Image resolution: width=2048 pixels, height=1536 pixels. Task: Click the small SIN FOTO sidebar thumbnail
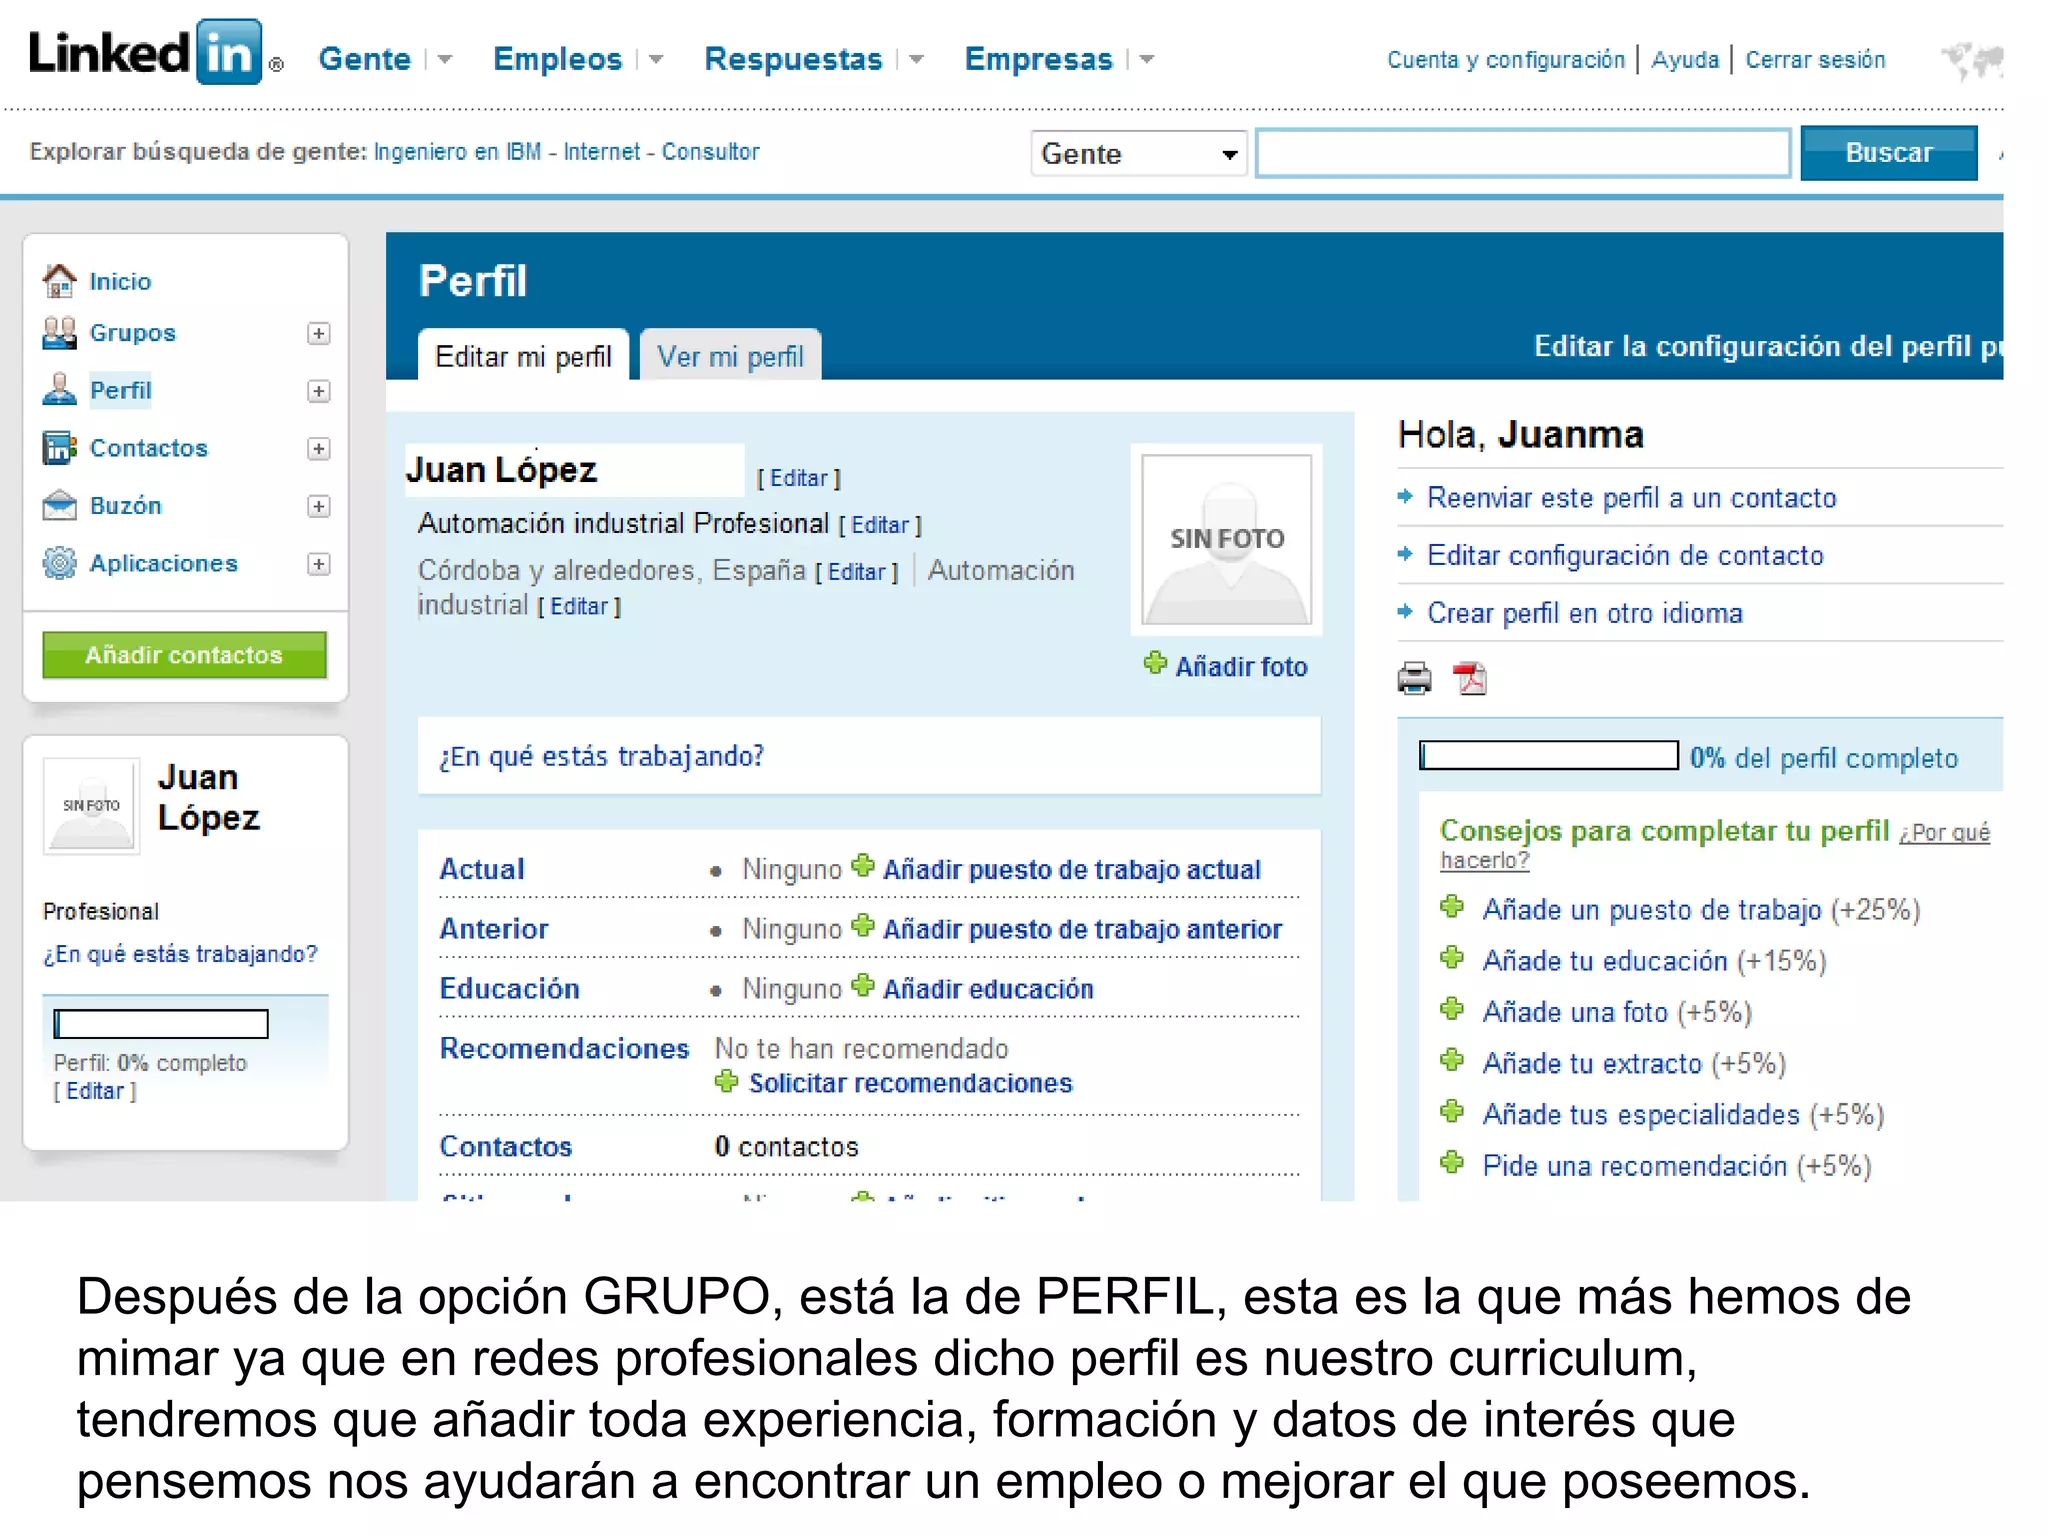click(x=91, y=805)
